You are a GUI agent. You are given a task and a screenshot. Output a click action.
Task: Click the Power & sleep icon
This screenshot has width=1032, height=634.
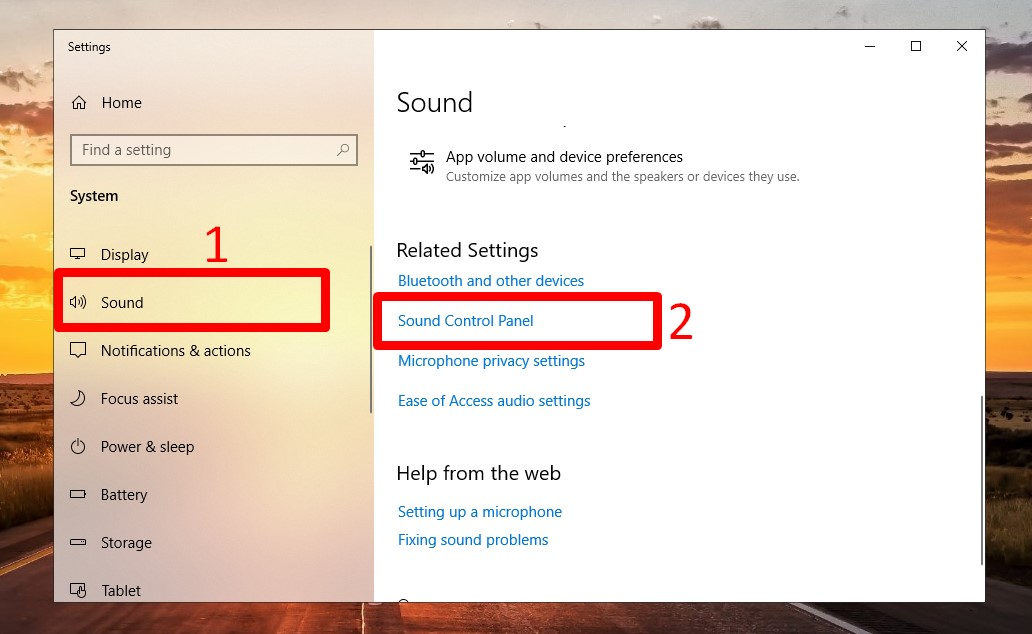(78, 446)
